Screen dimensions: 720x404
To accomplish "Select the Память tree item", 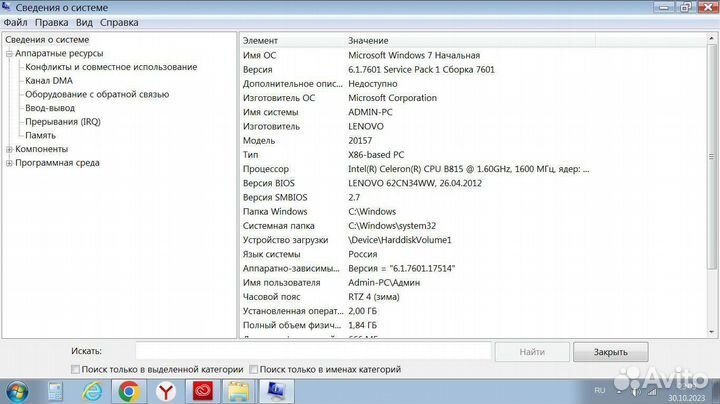I will tap(40, 135).
